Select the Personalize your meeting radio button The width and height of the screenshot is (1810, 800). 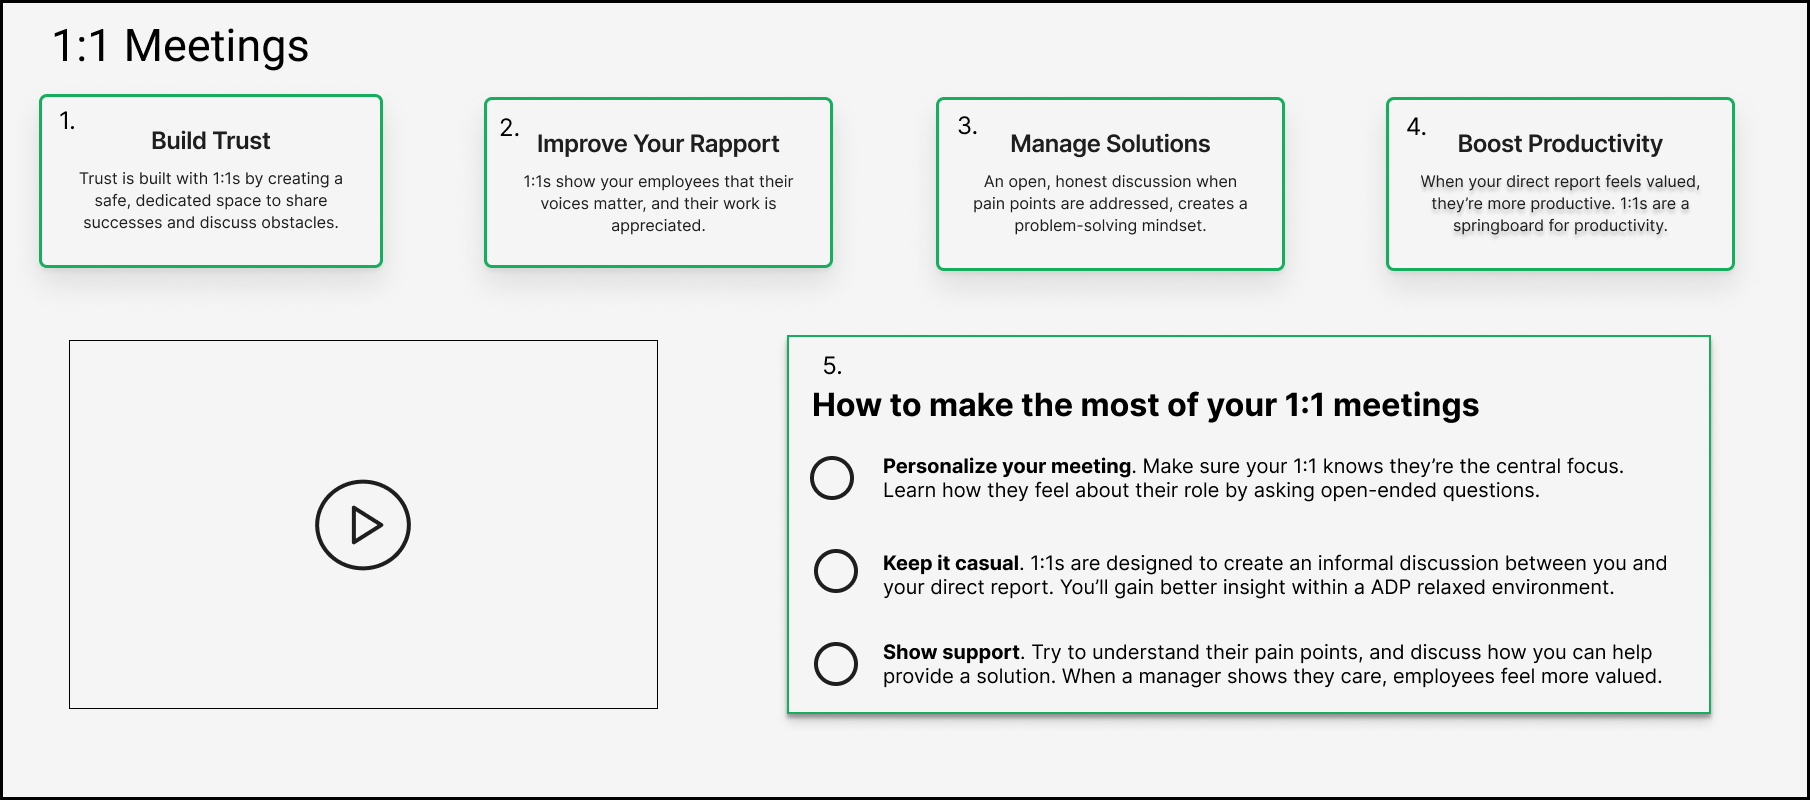coord(832,478)
